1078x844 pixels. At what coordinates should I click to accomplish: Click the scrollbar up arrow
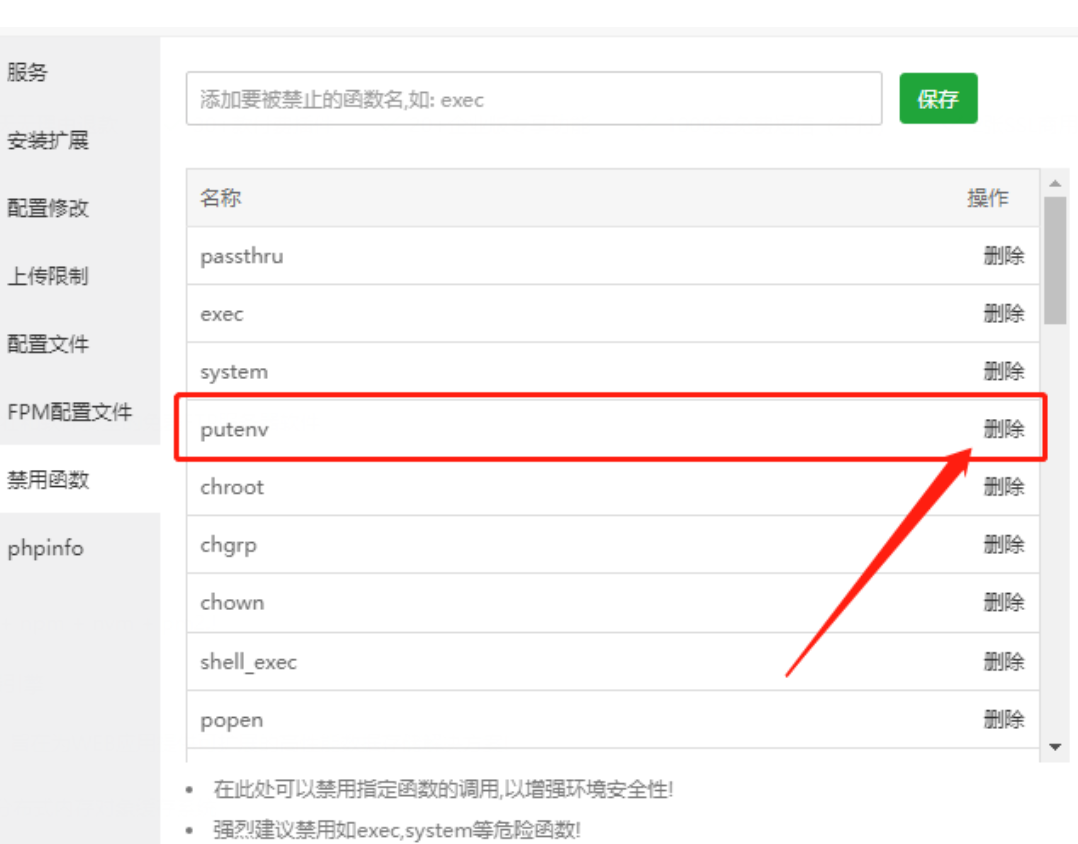[x=1054, y=184]
